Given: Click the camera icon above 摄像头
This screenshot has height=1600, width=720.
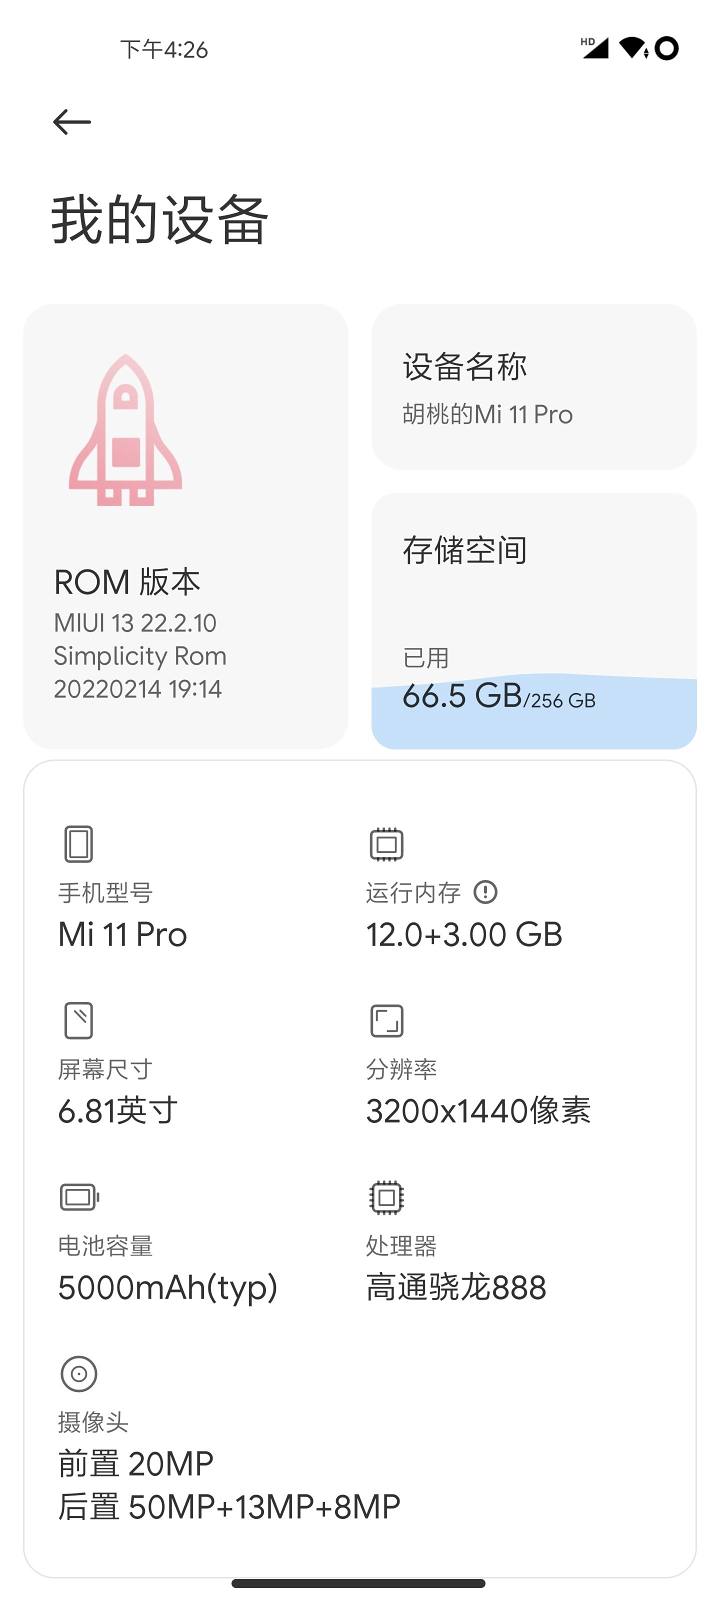Looking at the screenshot, I should pyautogui.click(x=78, y=1374).
